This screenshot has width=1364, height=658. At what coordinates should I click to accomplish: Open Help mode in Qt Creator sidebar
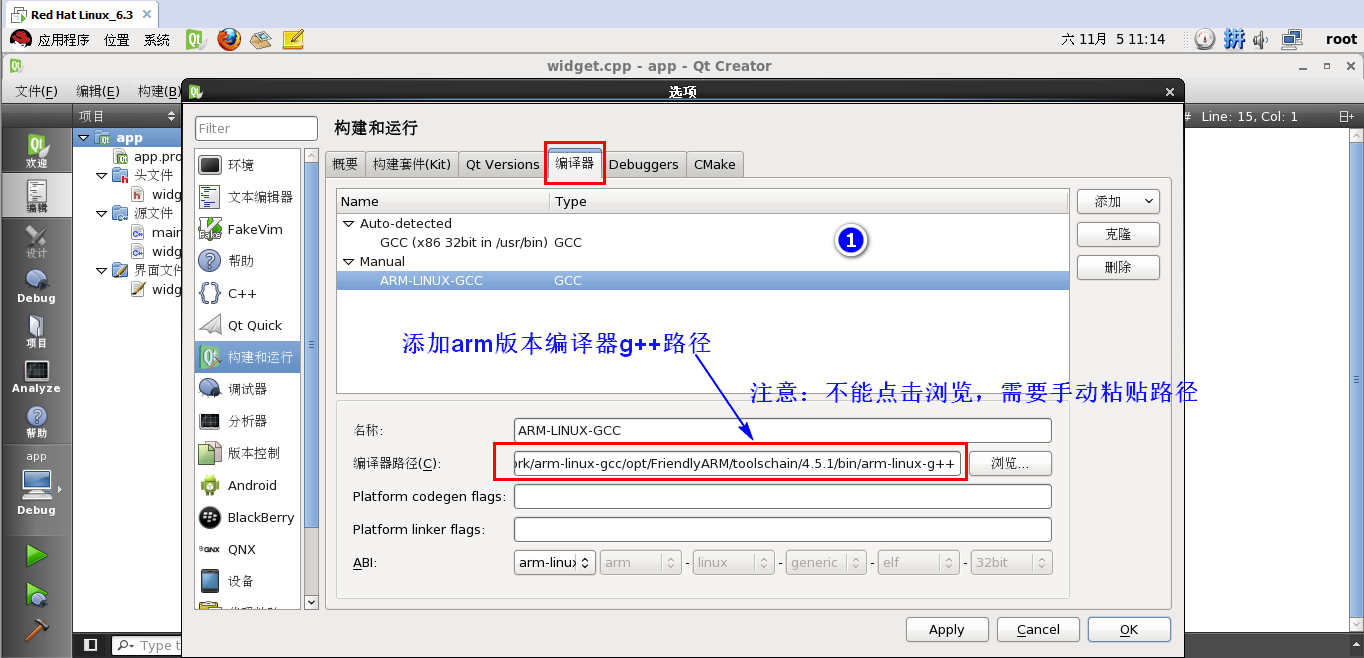[x=36, y=421]
